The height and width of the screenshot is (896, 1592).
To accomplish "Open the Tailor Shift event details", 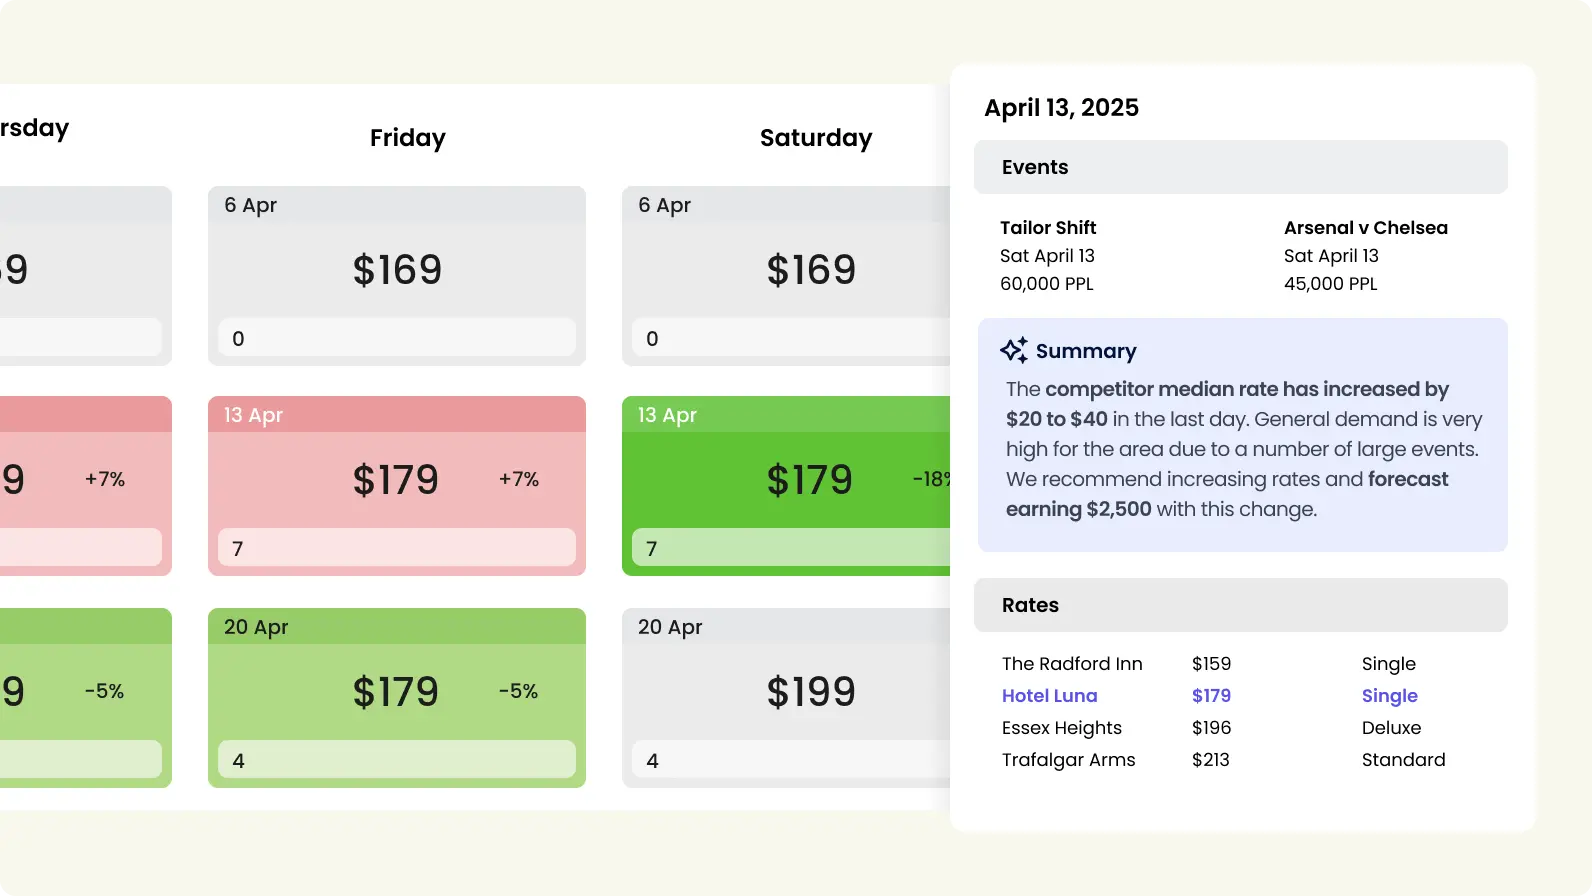I will tap(1048, 228).
